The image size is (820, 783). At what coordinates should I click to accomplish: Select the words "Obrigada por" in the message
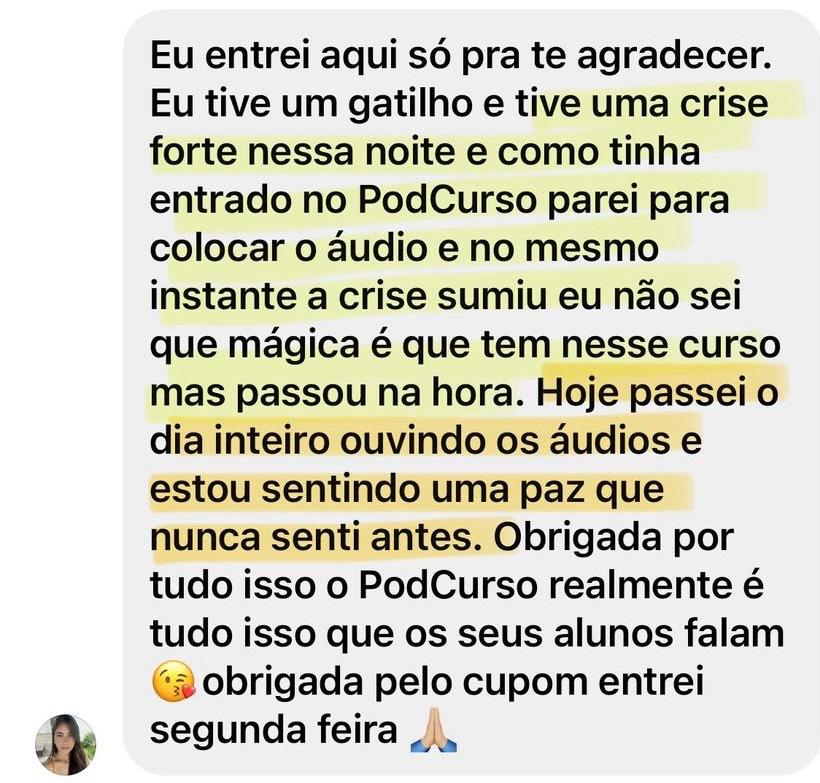coord(614,537)
